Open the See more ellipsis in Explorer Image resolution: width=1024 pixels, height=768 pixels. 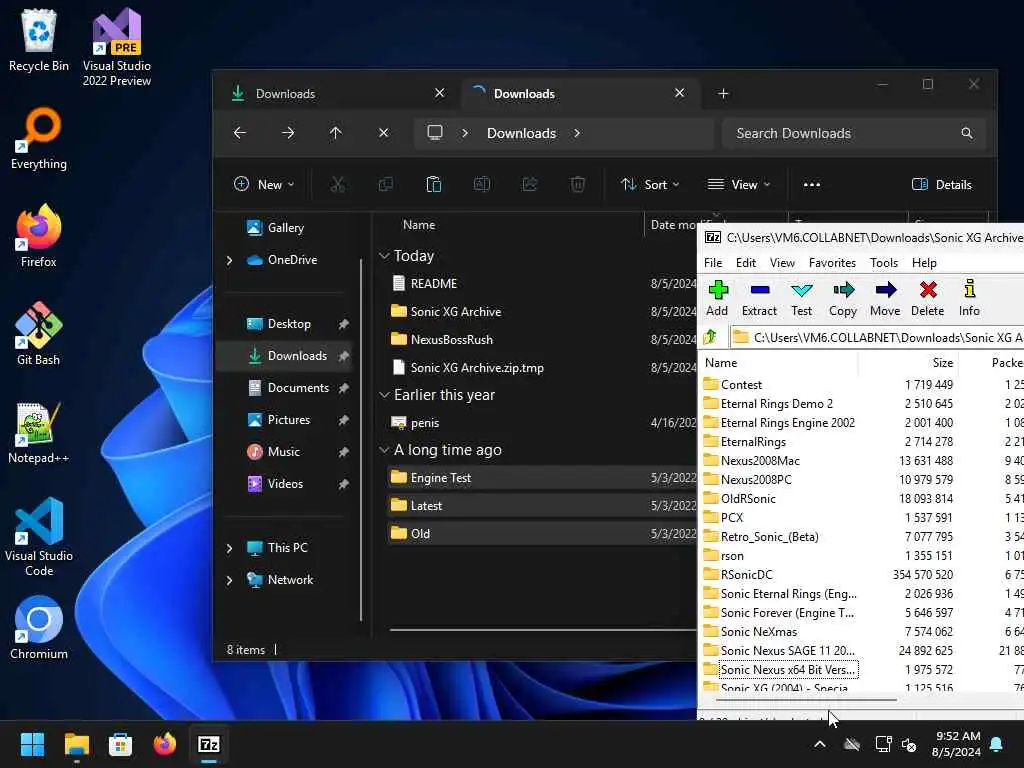coord(812,185)
